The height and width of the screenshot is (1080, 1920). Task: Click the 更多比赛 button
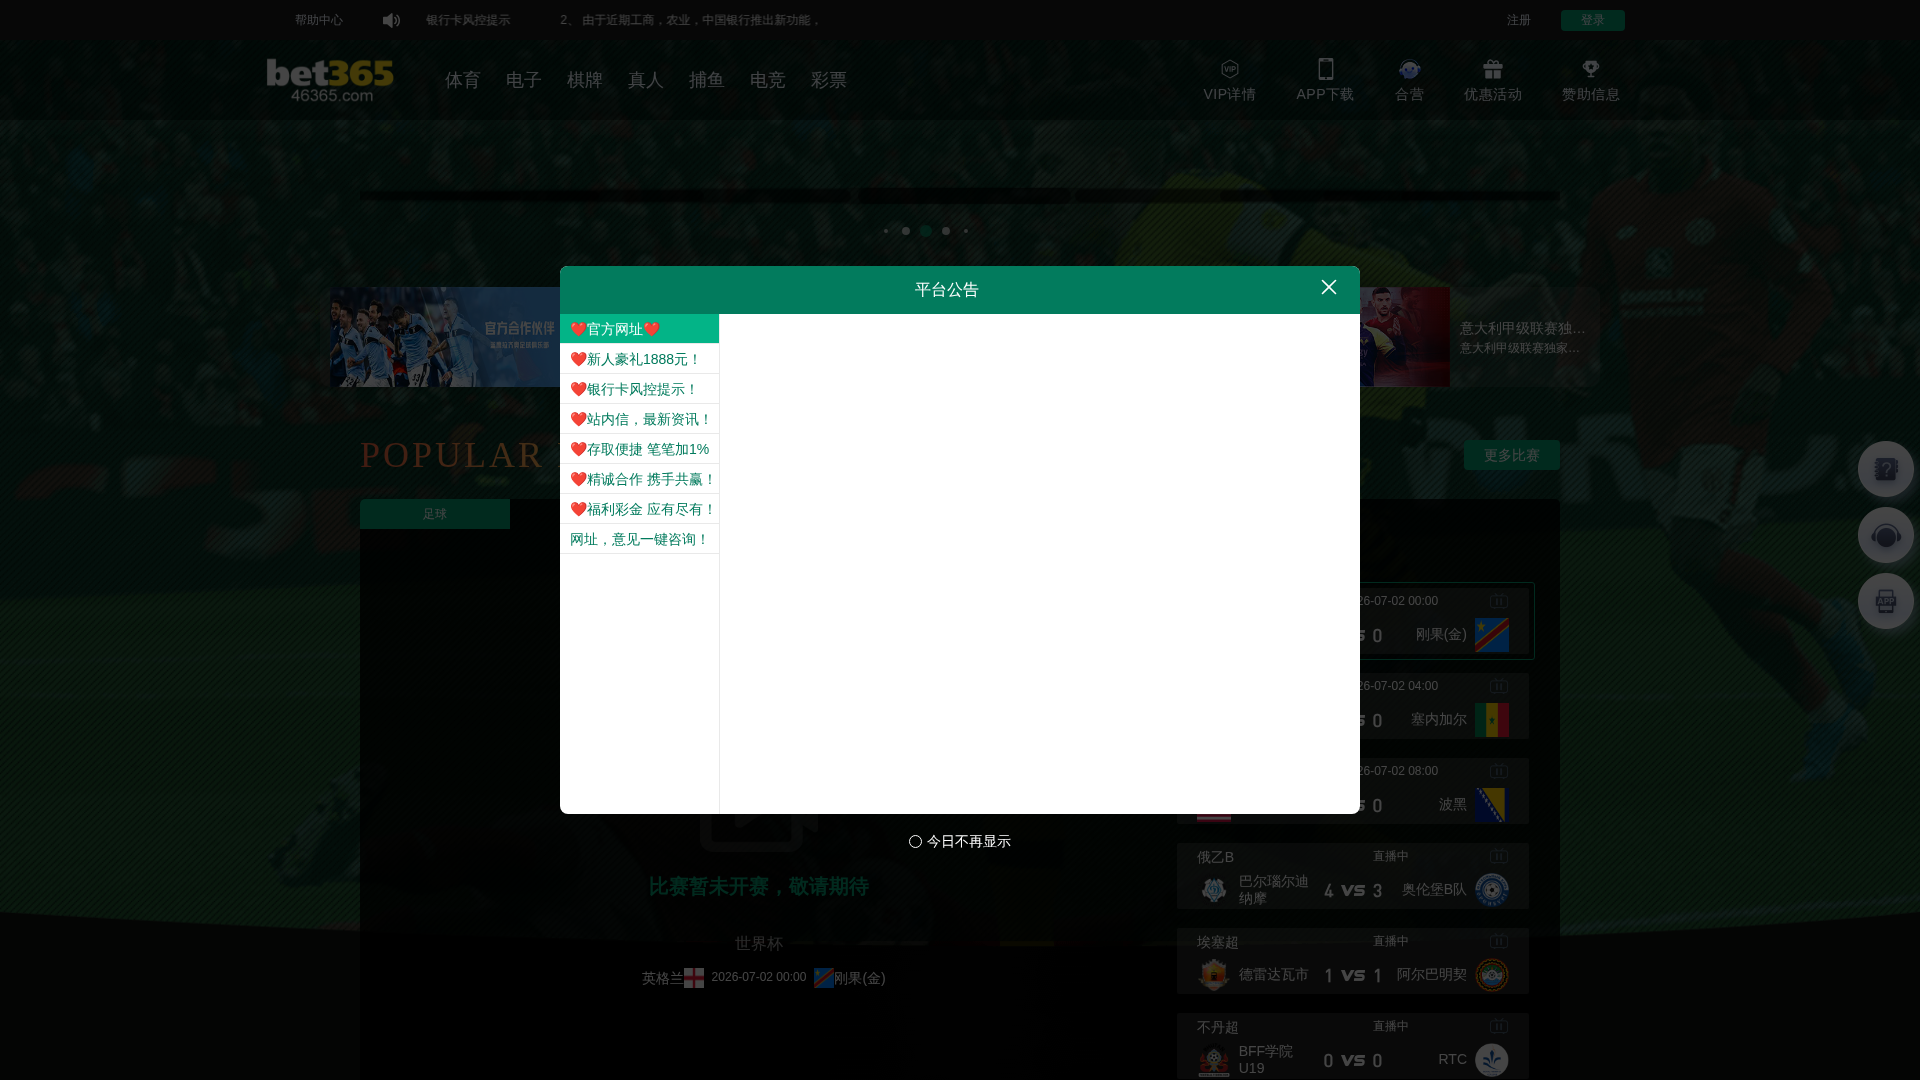1511,455
